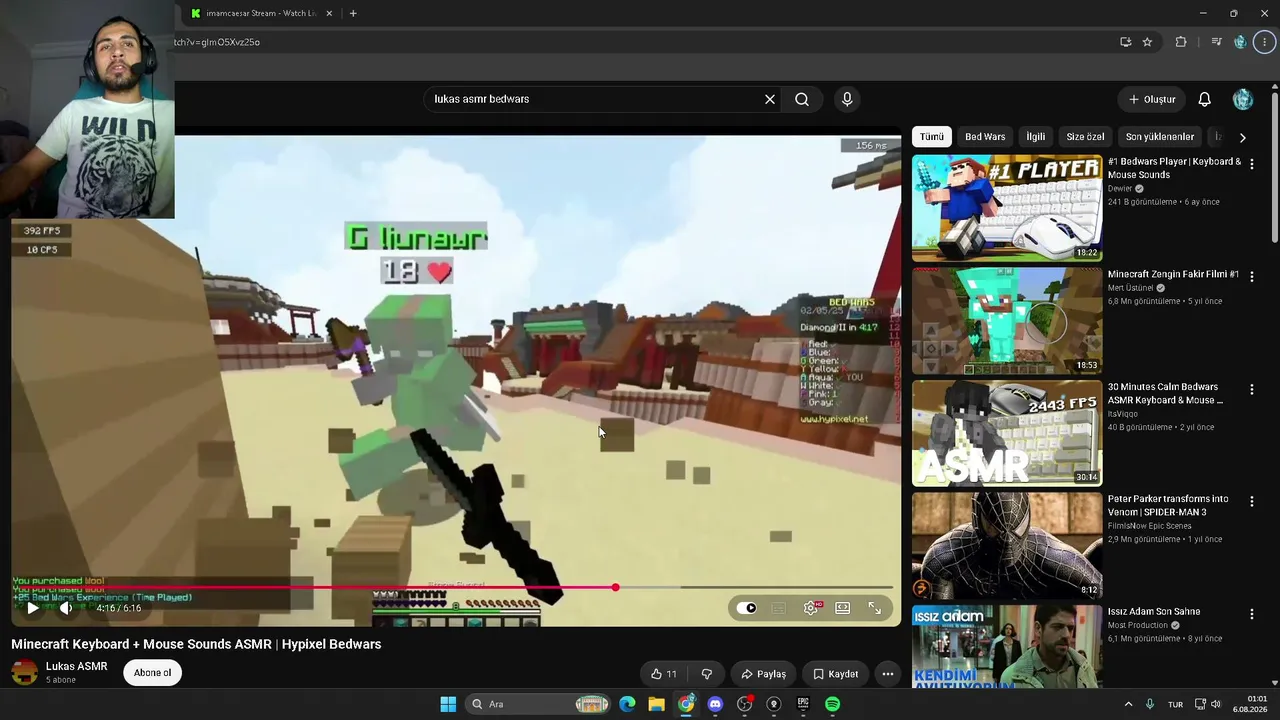Open the Windows Start menu

[x=448, y=704]
